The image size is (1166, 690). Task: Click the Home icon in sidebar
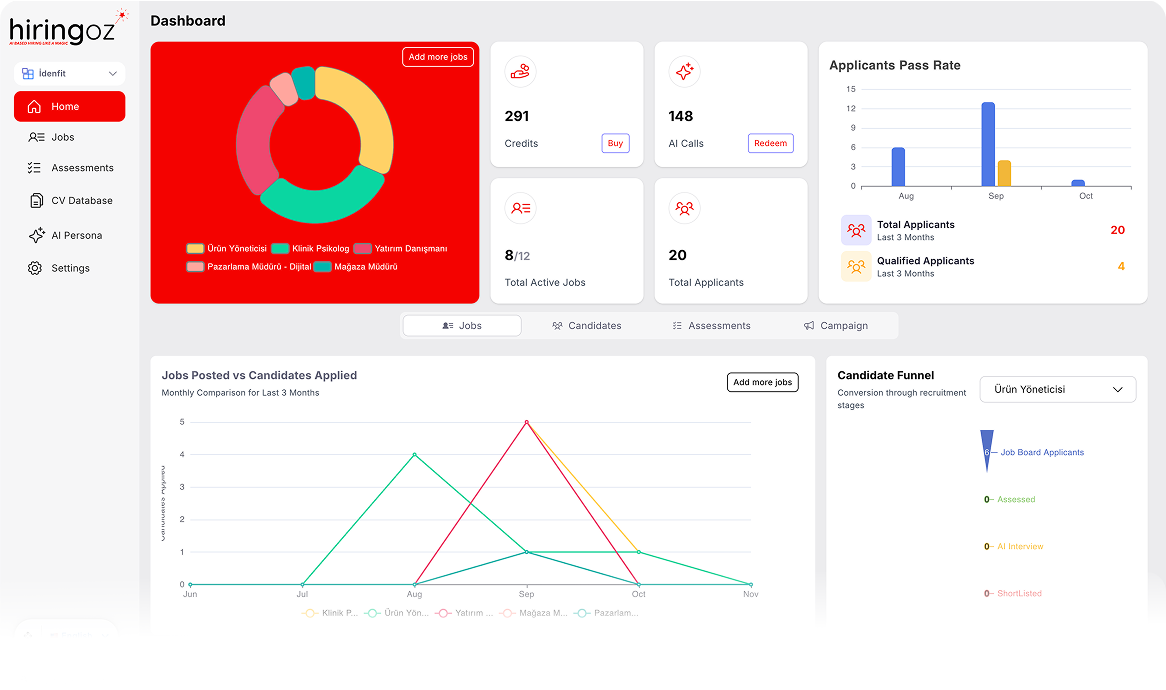tap(34, 106)
